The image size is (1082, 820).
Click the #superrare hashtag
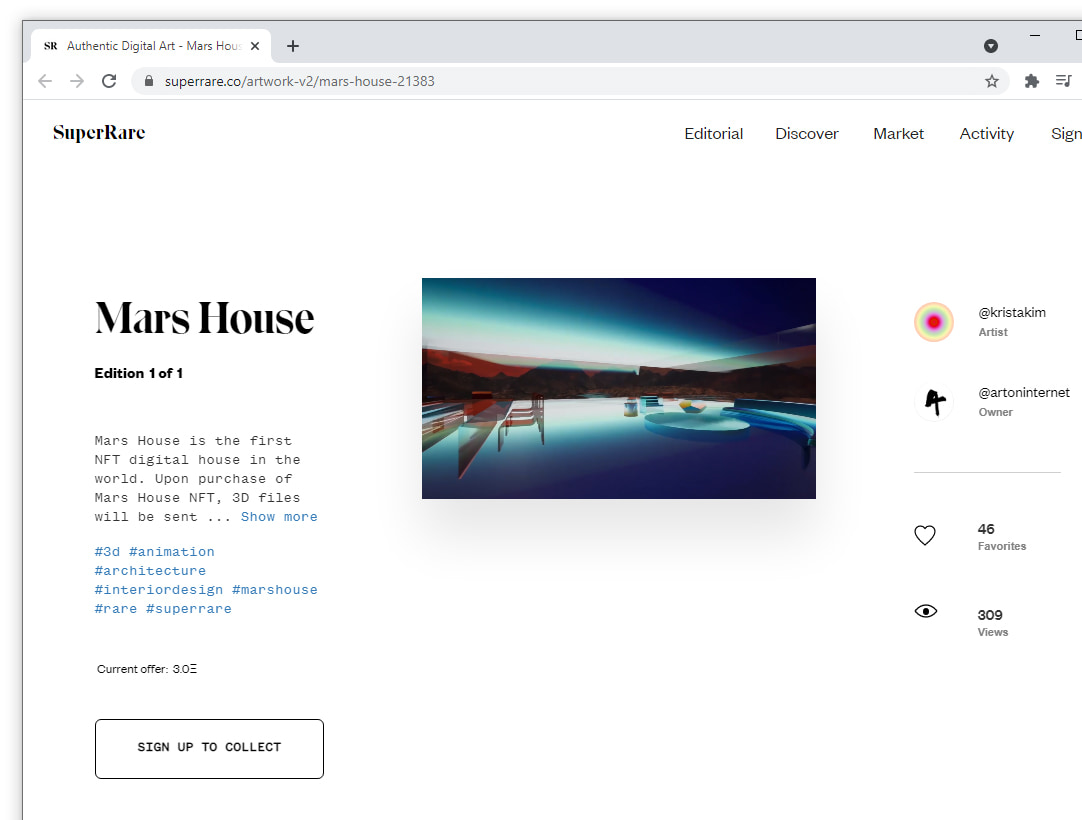tap(189, 609)
